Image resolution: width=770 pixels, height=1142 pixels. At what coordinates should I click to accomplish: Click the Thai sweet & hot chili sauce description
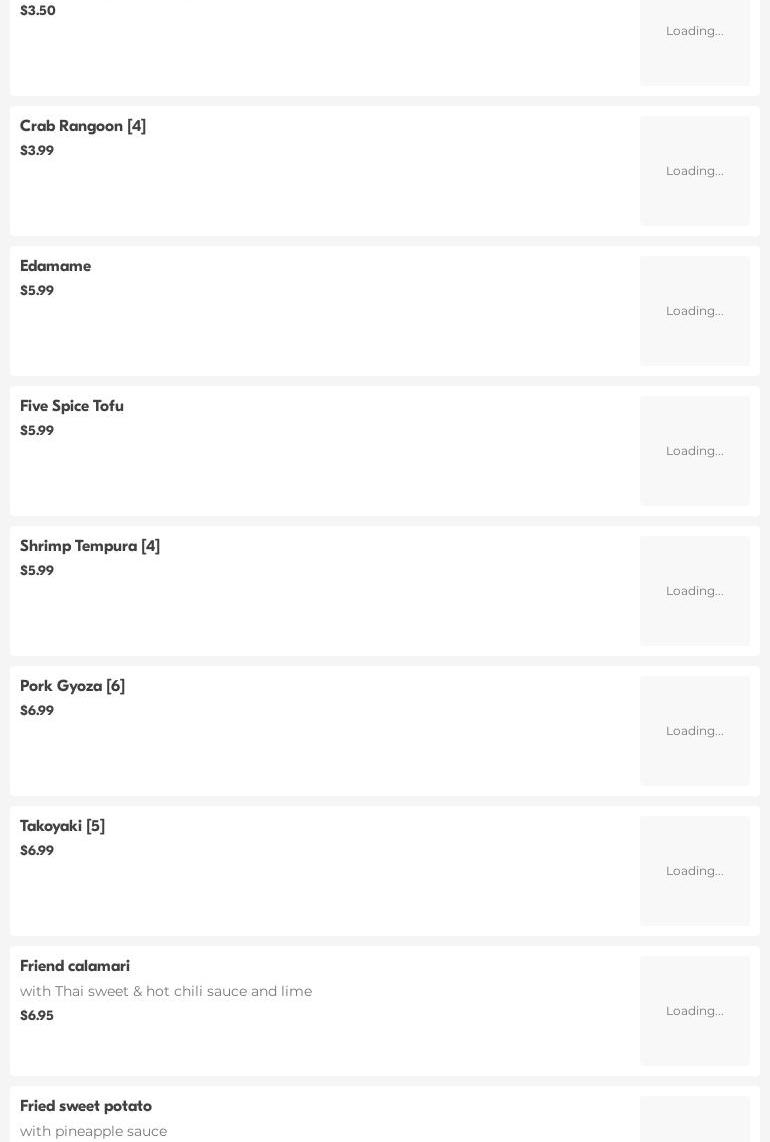(x=166, y=991)
